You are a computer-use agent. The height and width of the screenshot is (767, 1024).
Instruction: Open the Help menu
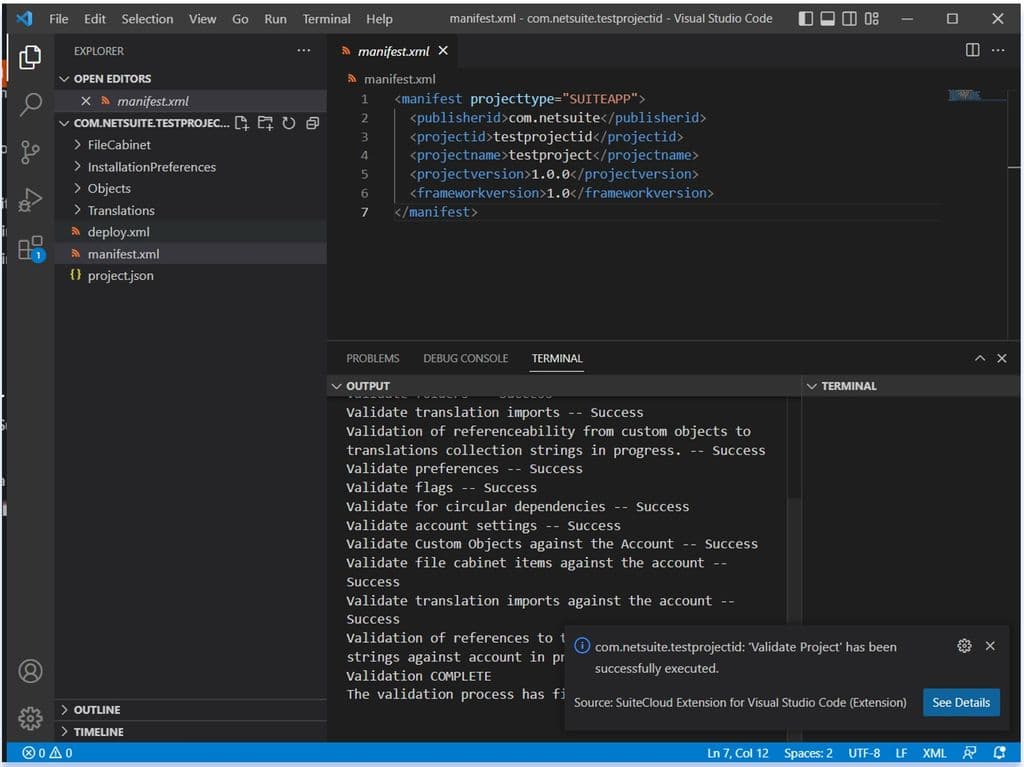[379, 19]
